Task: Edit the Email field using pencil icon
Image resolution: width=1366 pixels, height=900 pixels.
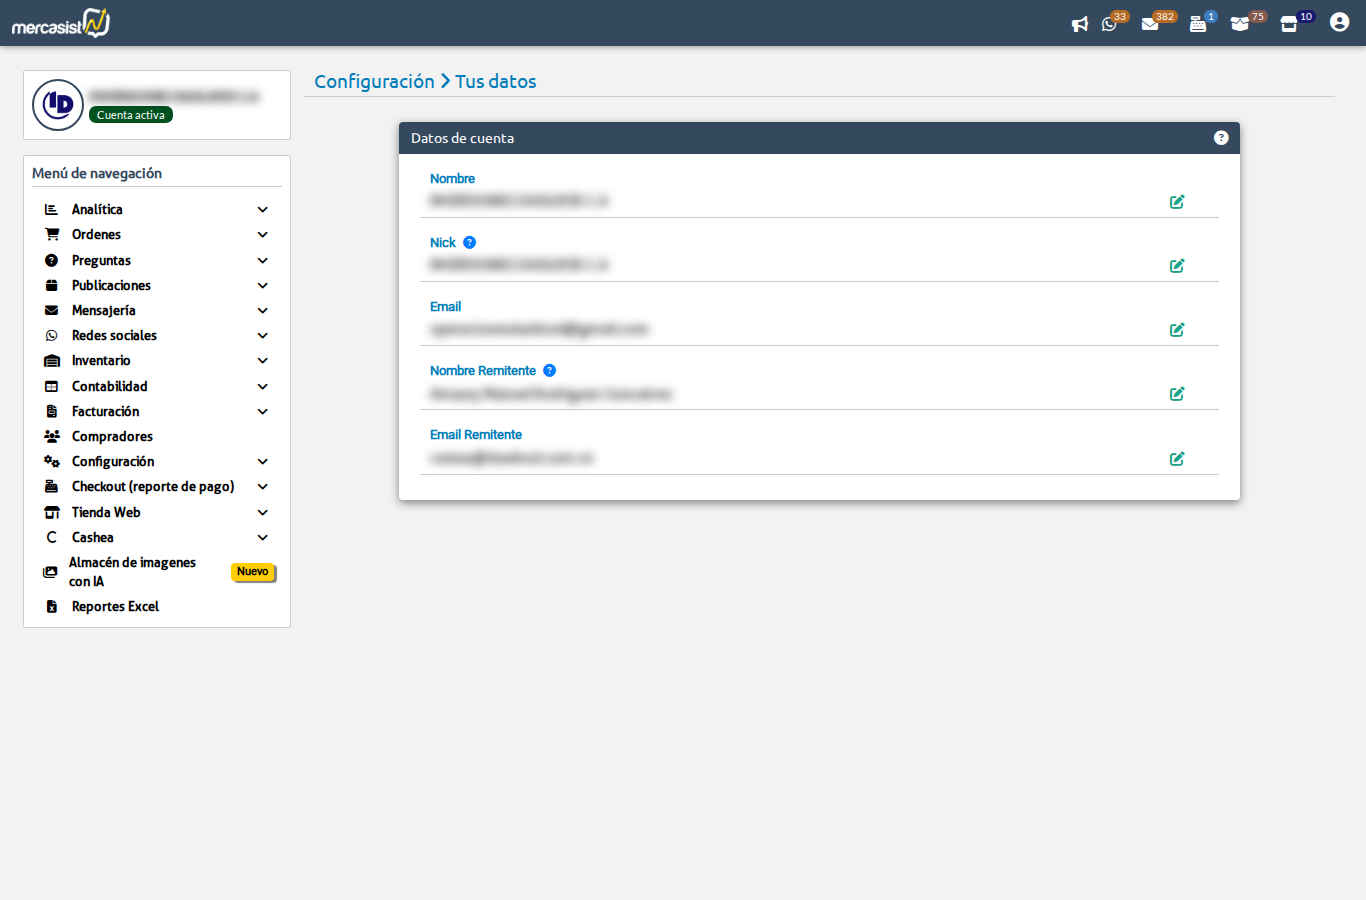Action: [1177, 330]
